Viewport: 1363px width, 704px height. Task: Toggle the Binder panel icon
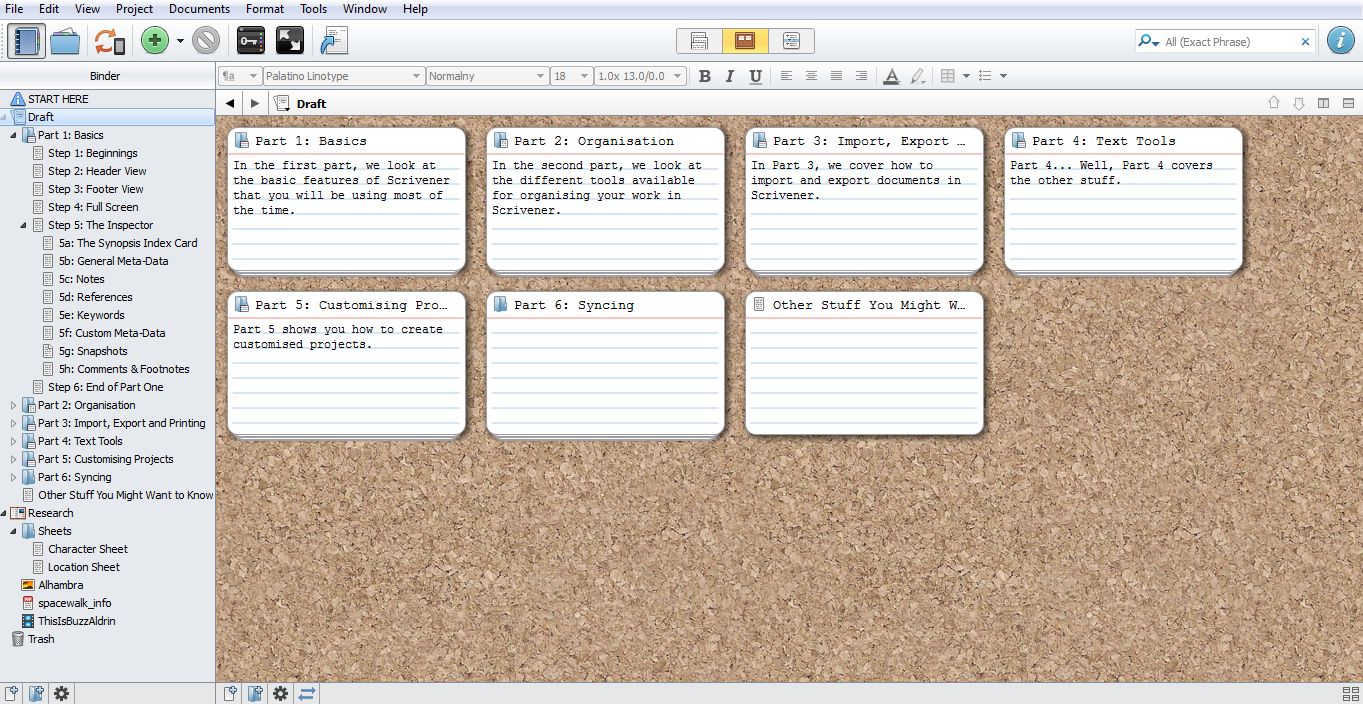26,41
